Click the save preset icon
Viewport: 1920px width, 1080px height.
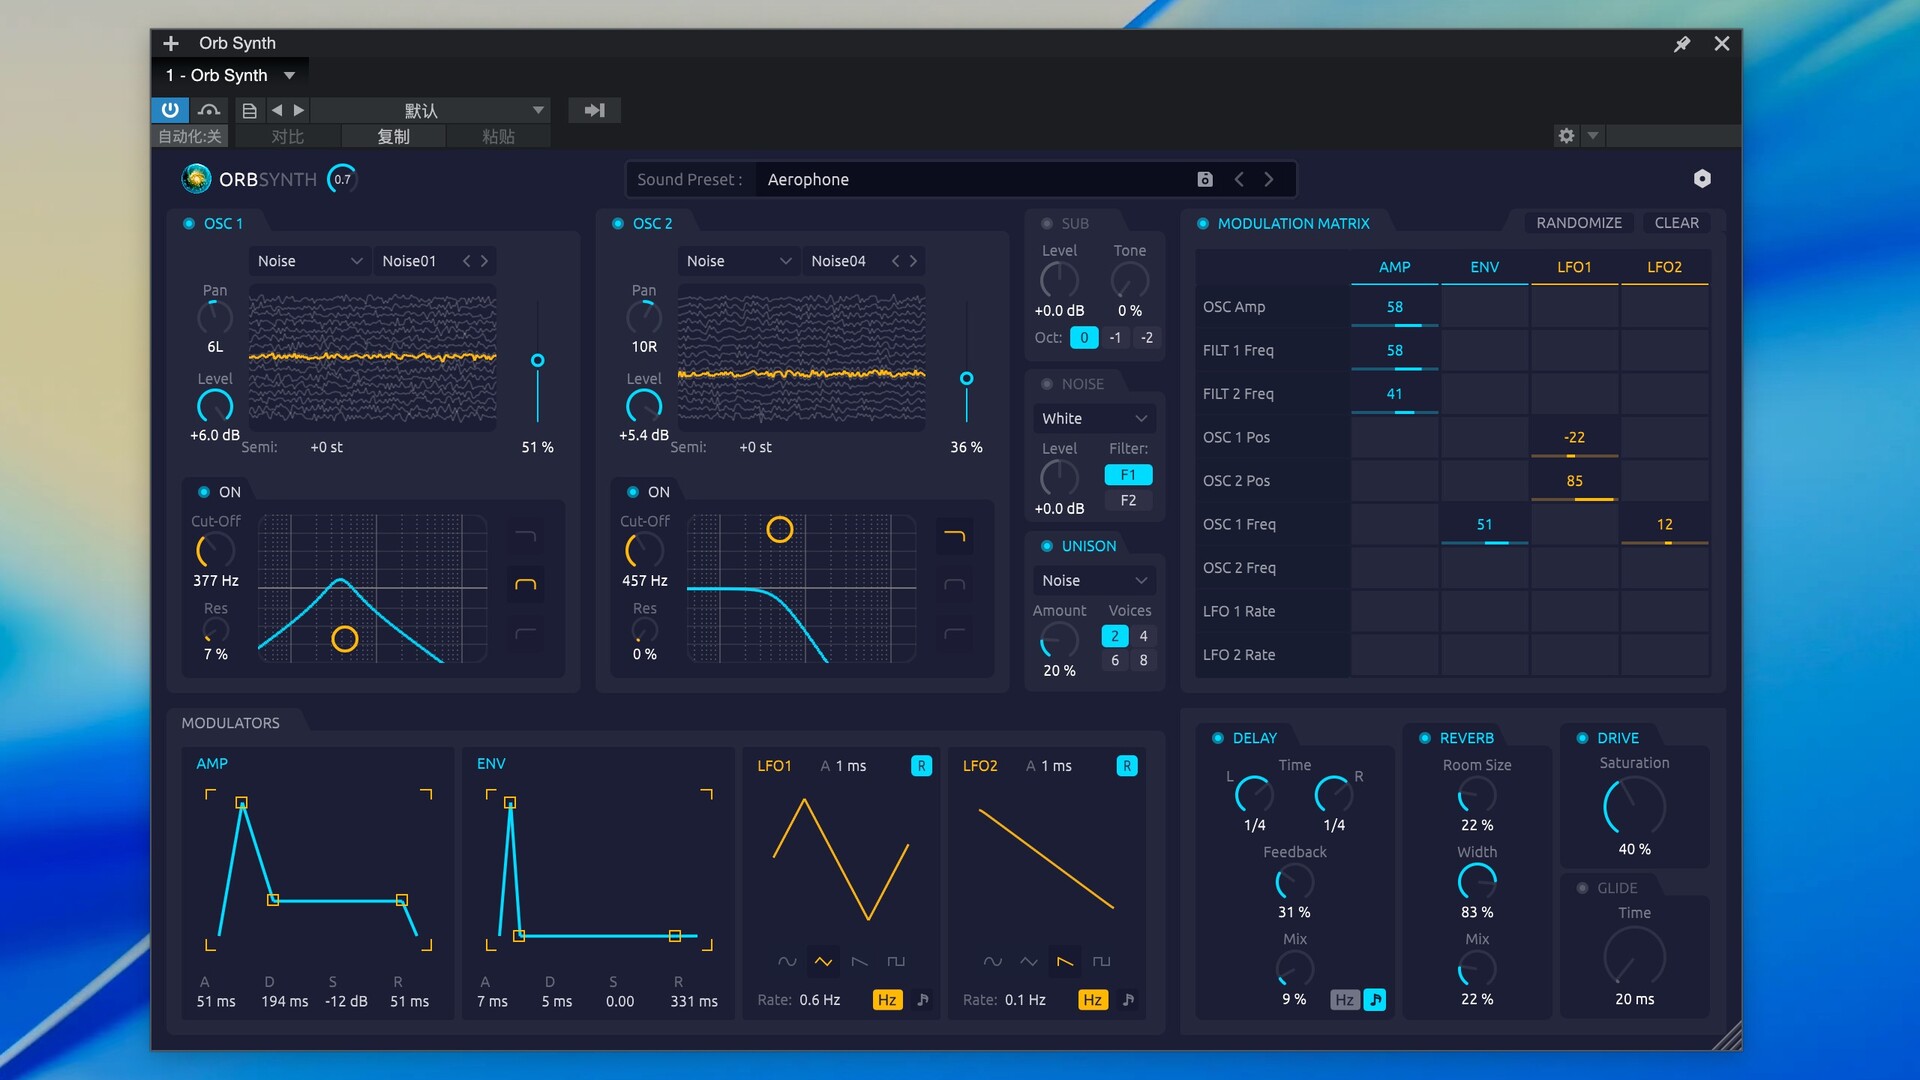(x=1205, y=179)
